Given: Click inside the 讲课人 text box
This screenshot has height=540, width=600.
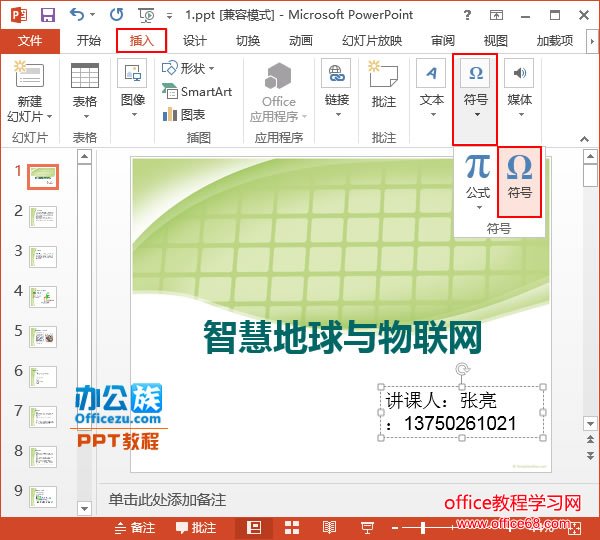Looking at the screenshot, I should coord(462,412).
